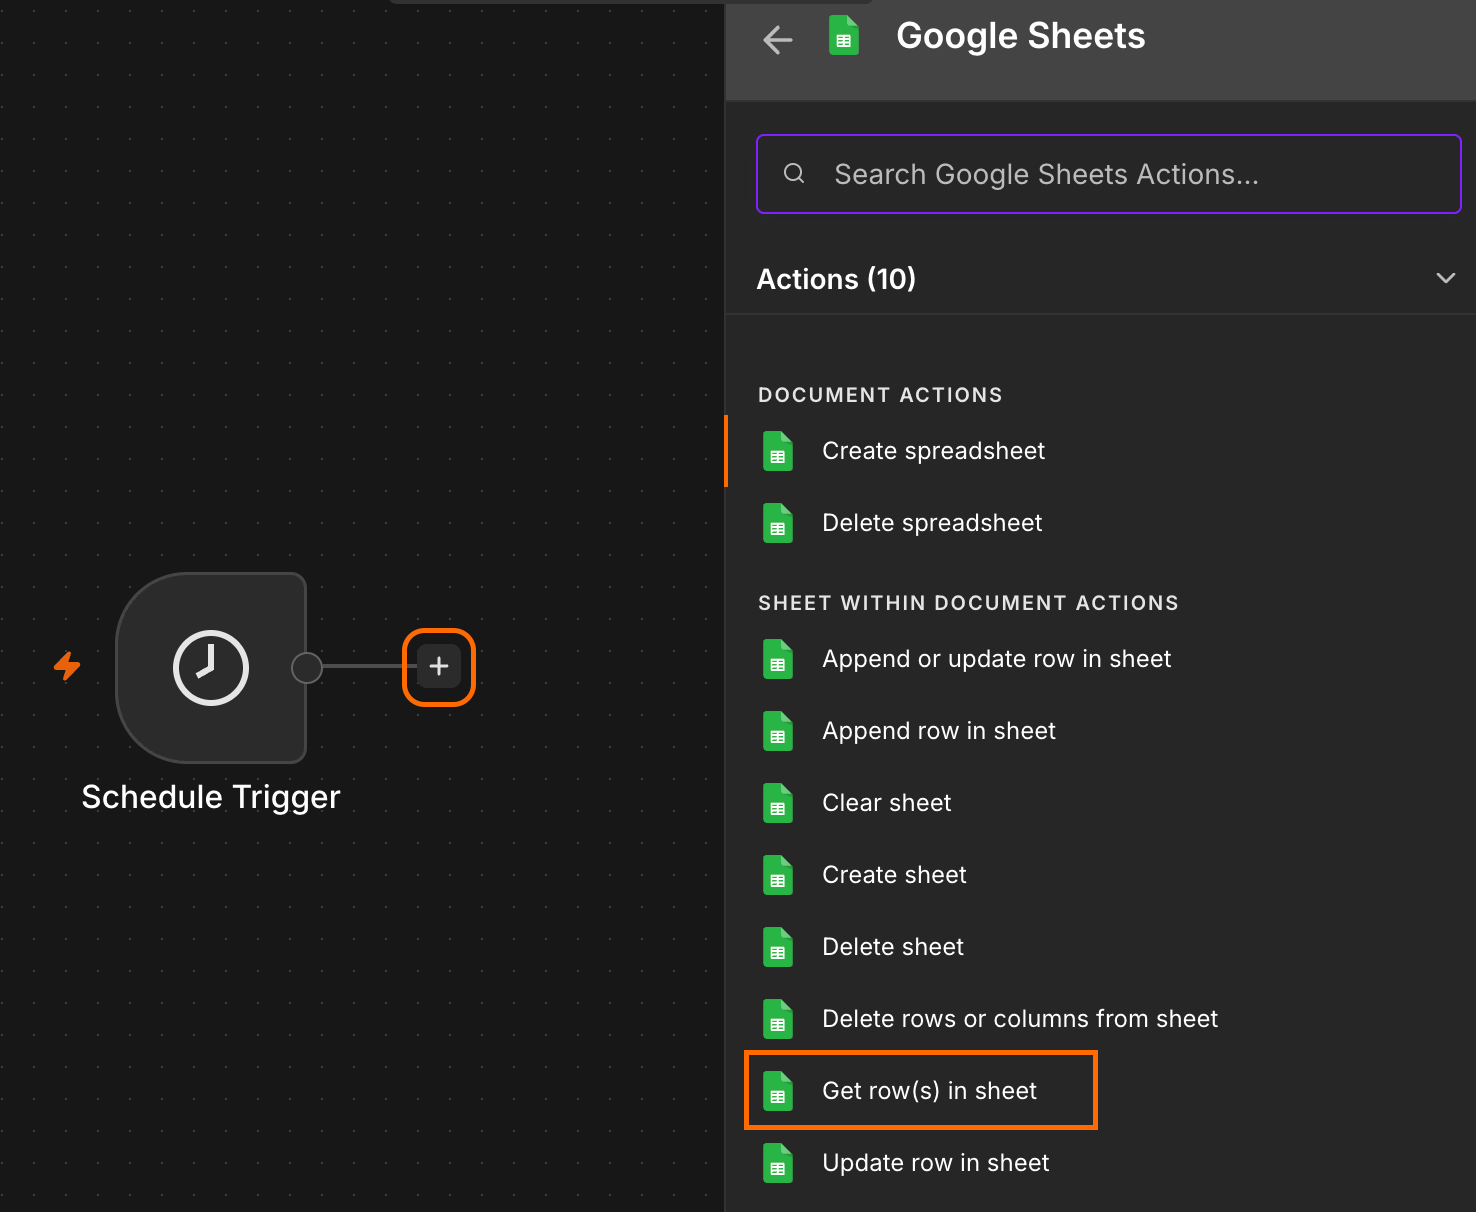1476x1212 pixels.
Task: Click the Google Sheets logo in header
Action: coord(844,37)
